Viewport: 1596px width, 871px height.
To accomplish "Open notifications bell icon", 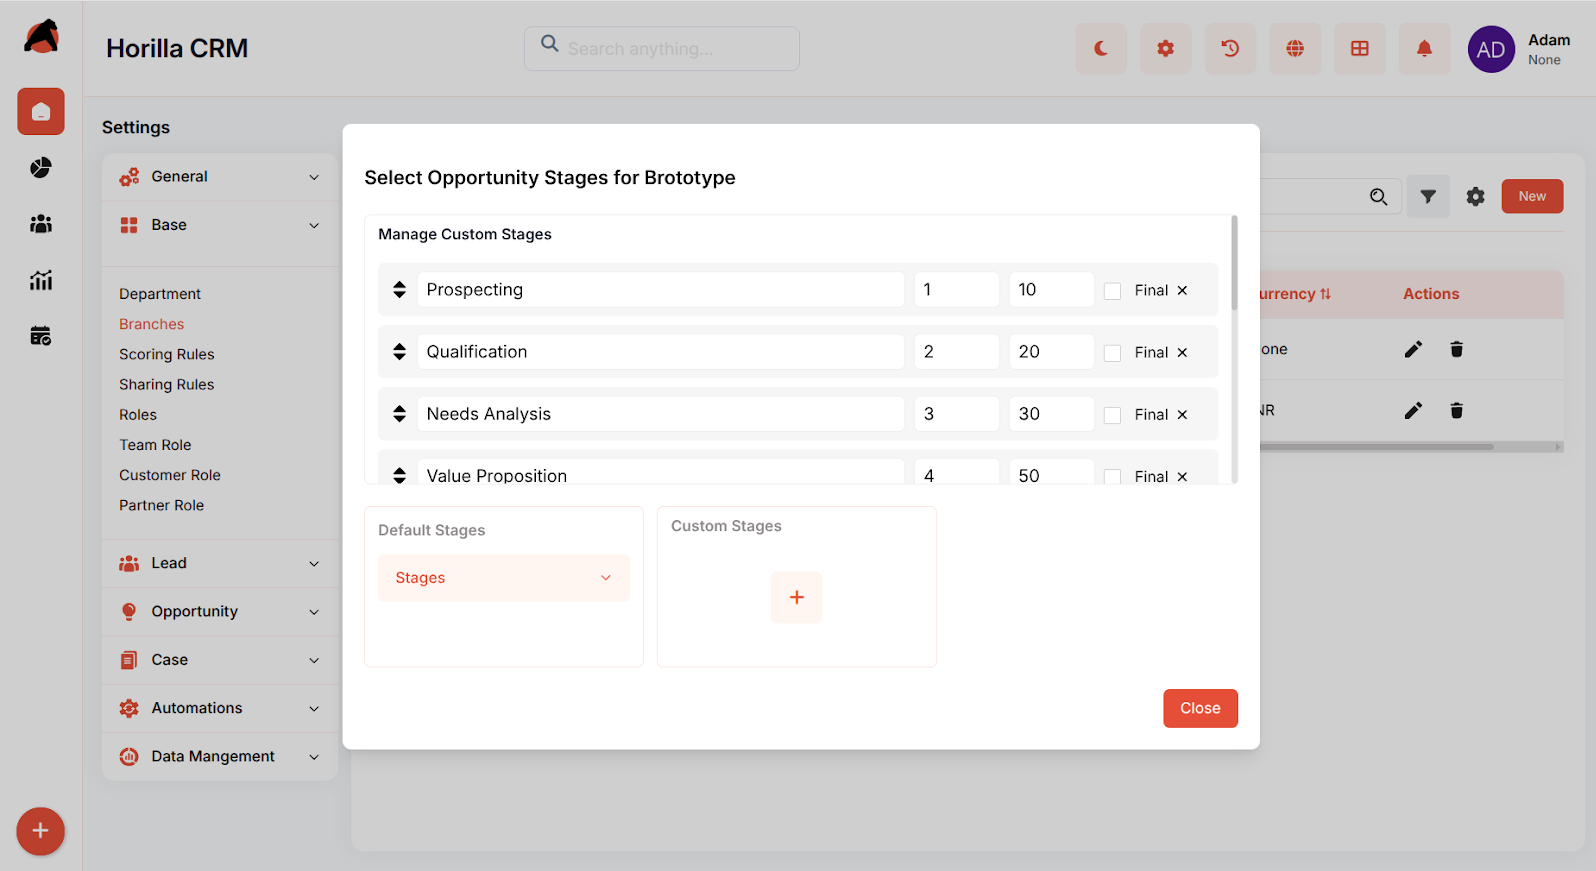I will 1425,48.
